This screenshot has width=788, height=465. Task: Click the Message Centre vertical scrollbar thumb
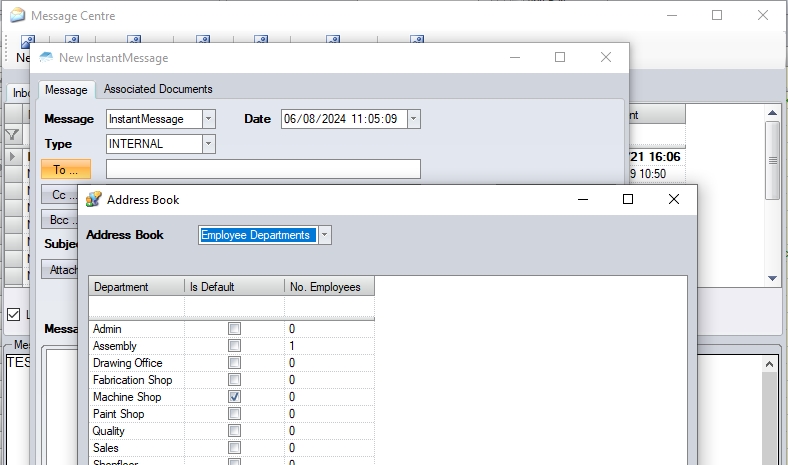pos(771,159)
